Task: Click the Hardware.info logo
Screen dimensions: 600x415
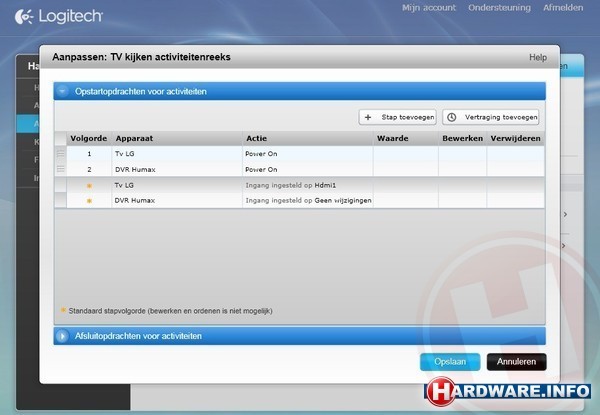Action: (x=508, y=391)
